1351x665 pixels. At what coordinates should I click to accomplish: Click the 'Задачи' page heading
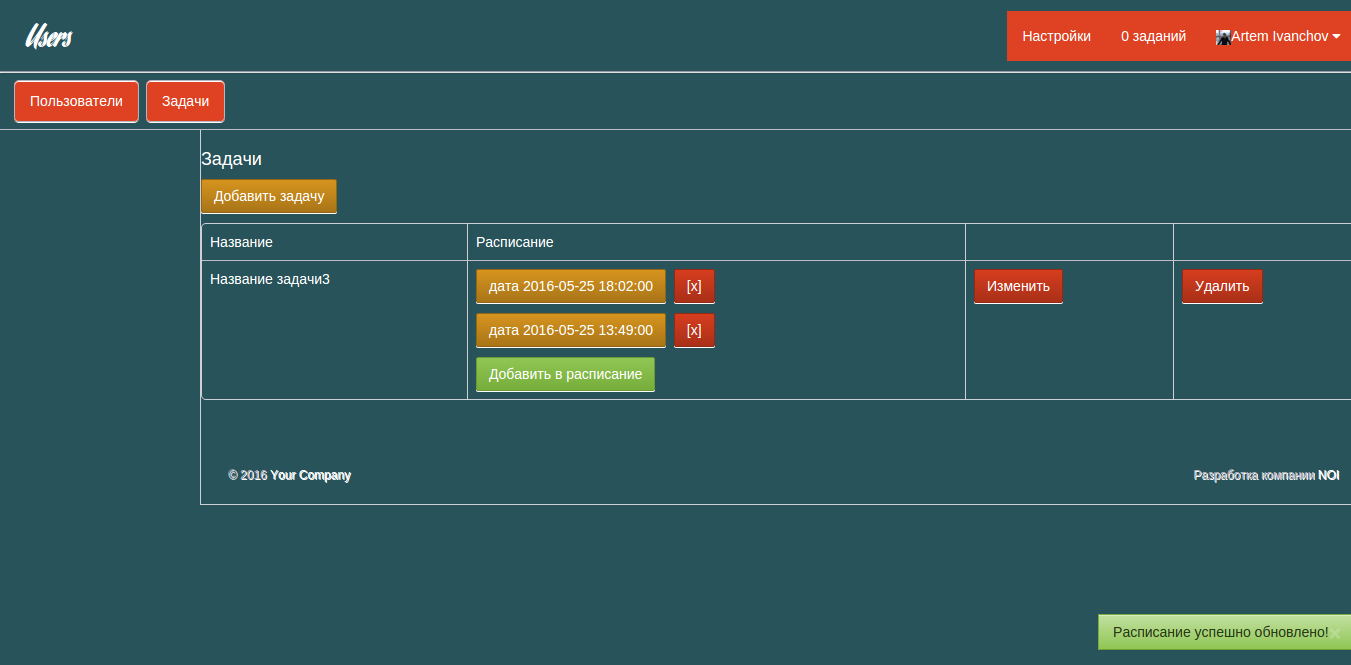click(231, 159)
